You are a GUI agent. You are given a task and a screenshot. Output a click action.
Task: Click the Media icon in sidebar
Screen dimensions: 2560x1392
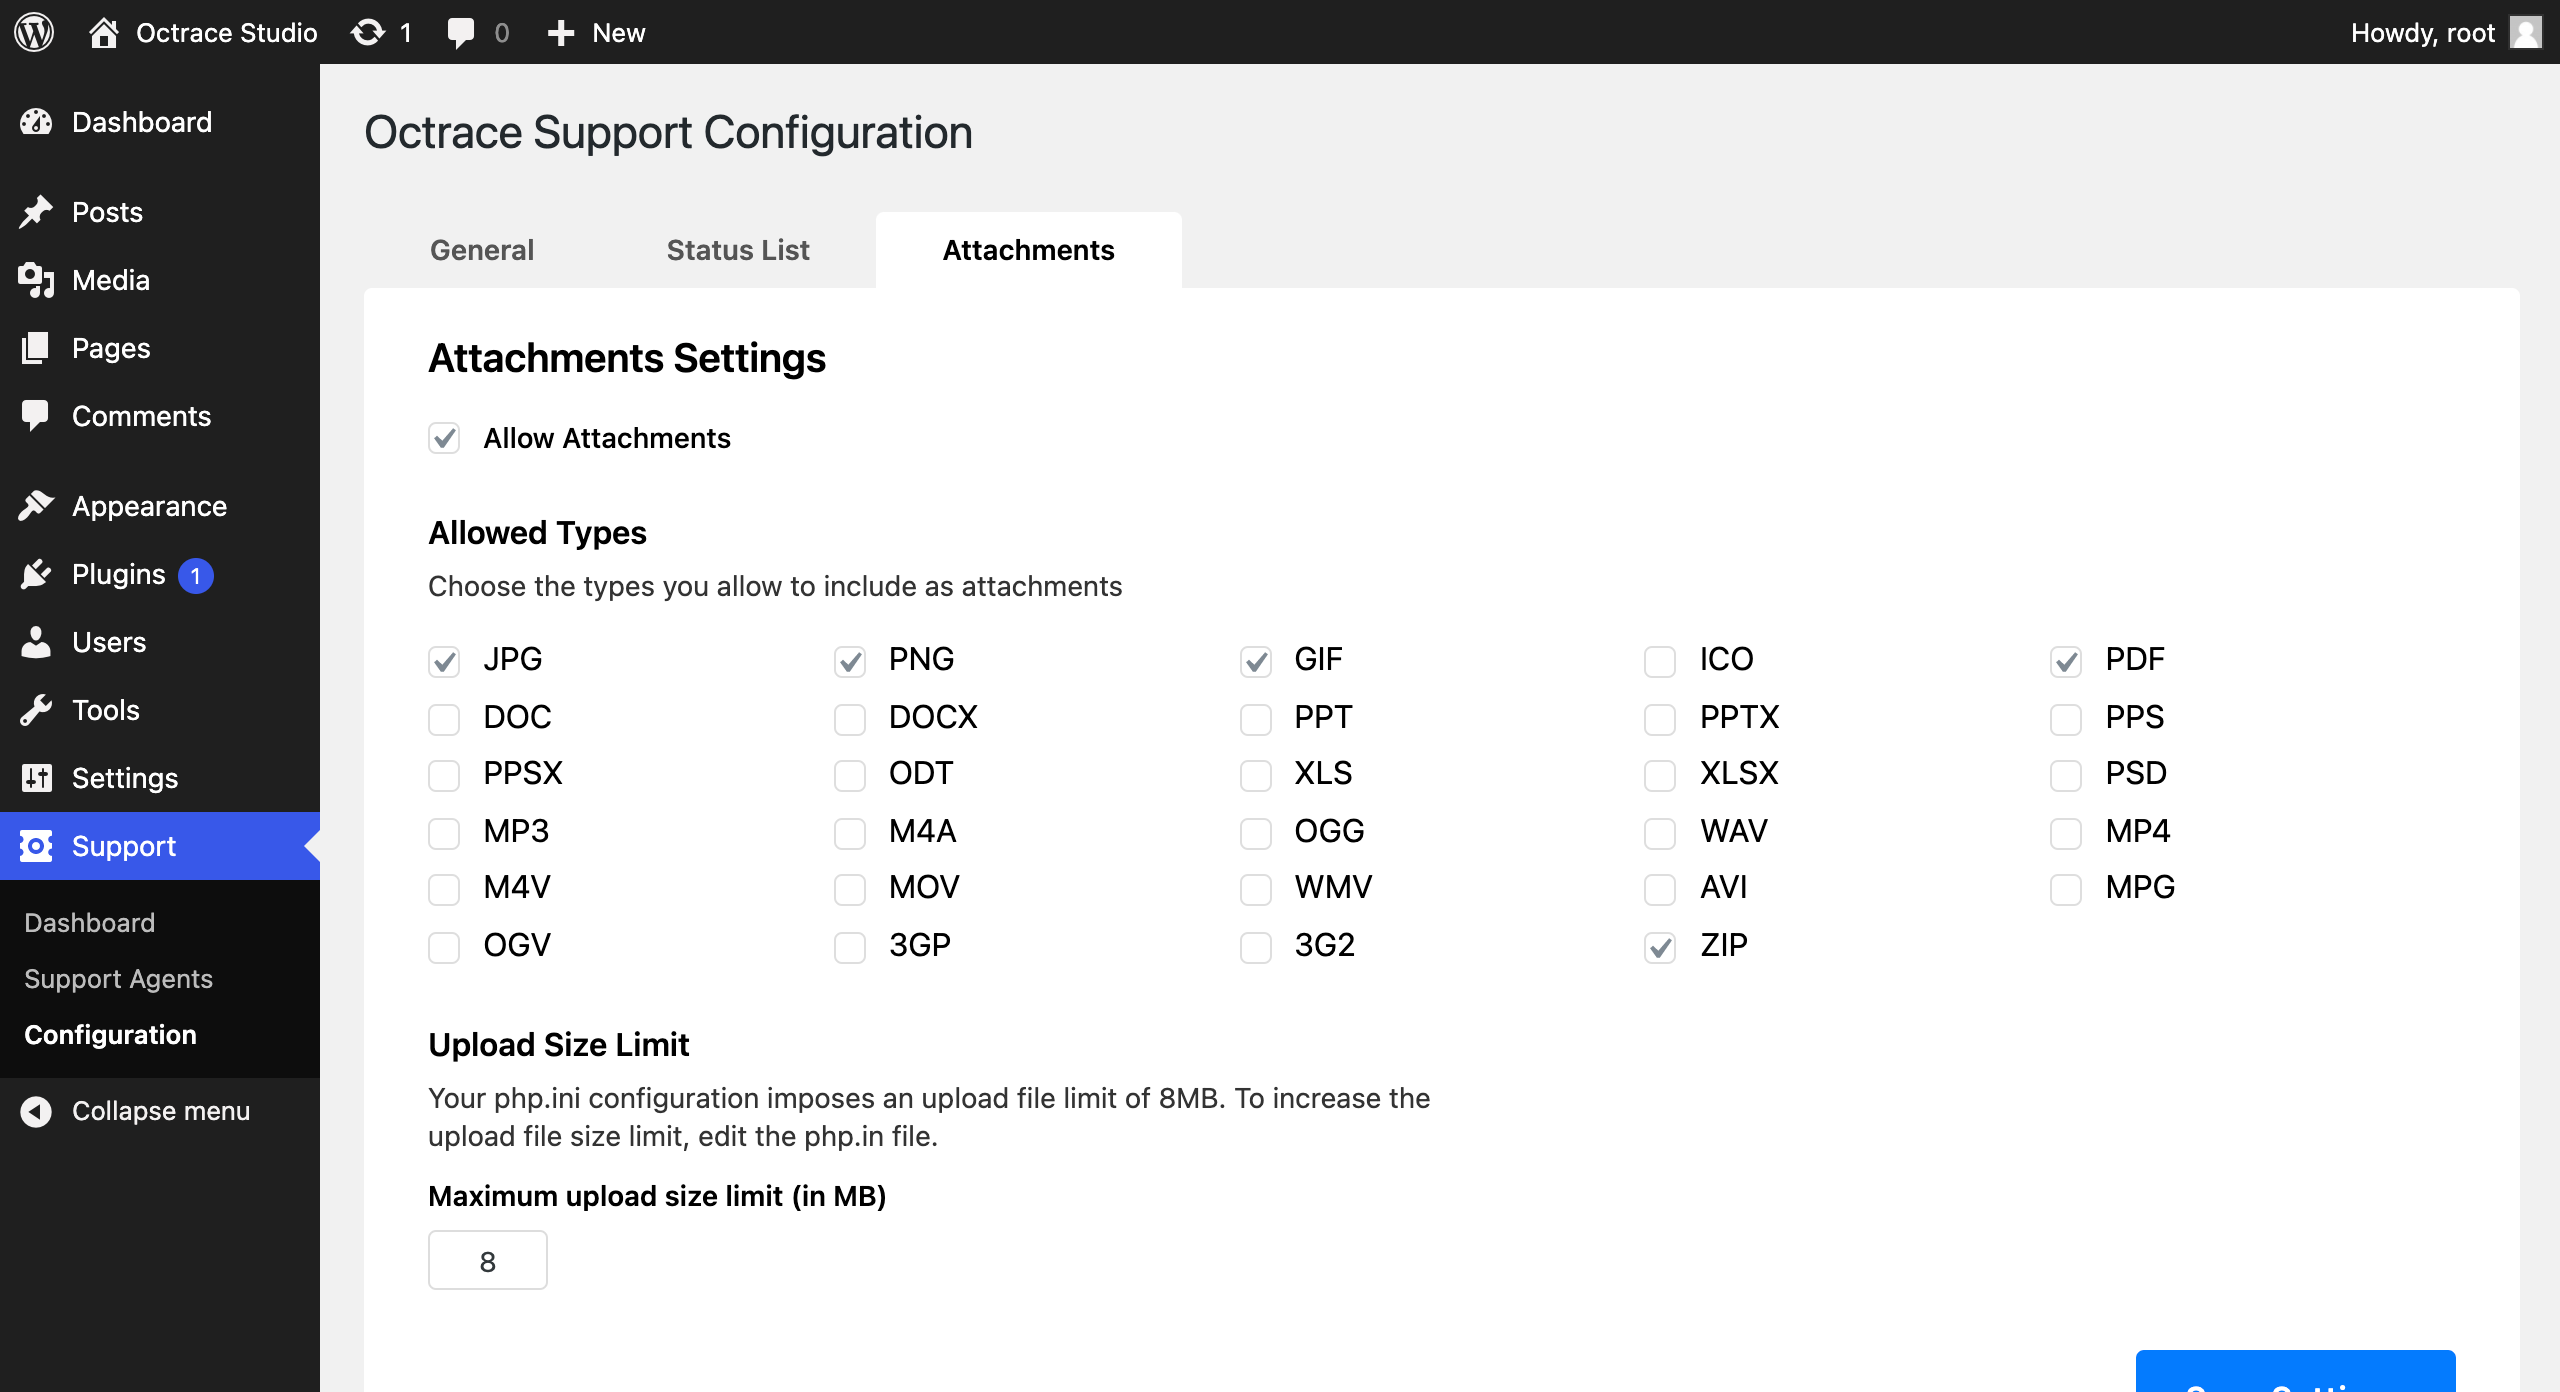click(36, 280)
